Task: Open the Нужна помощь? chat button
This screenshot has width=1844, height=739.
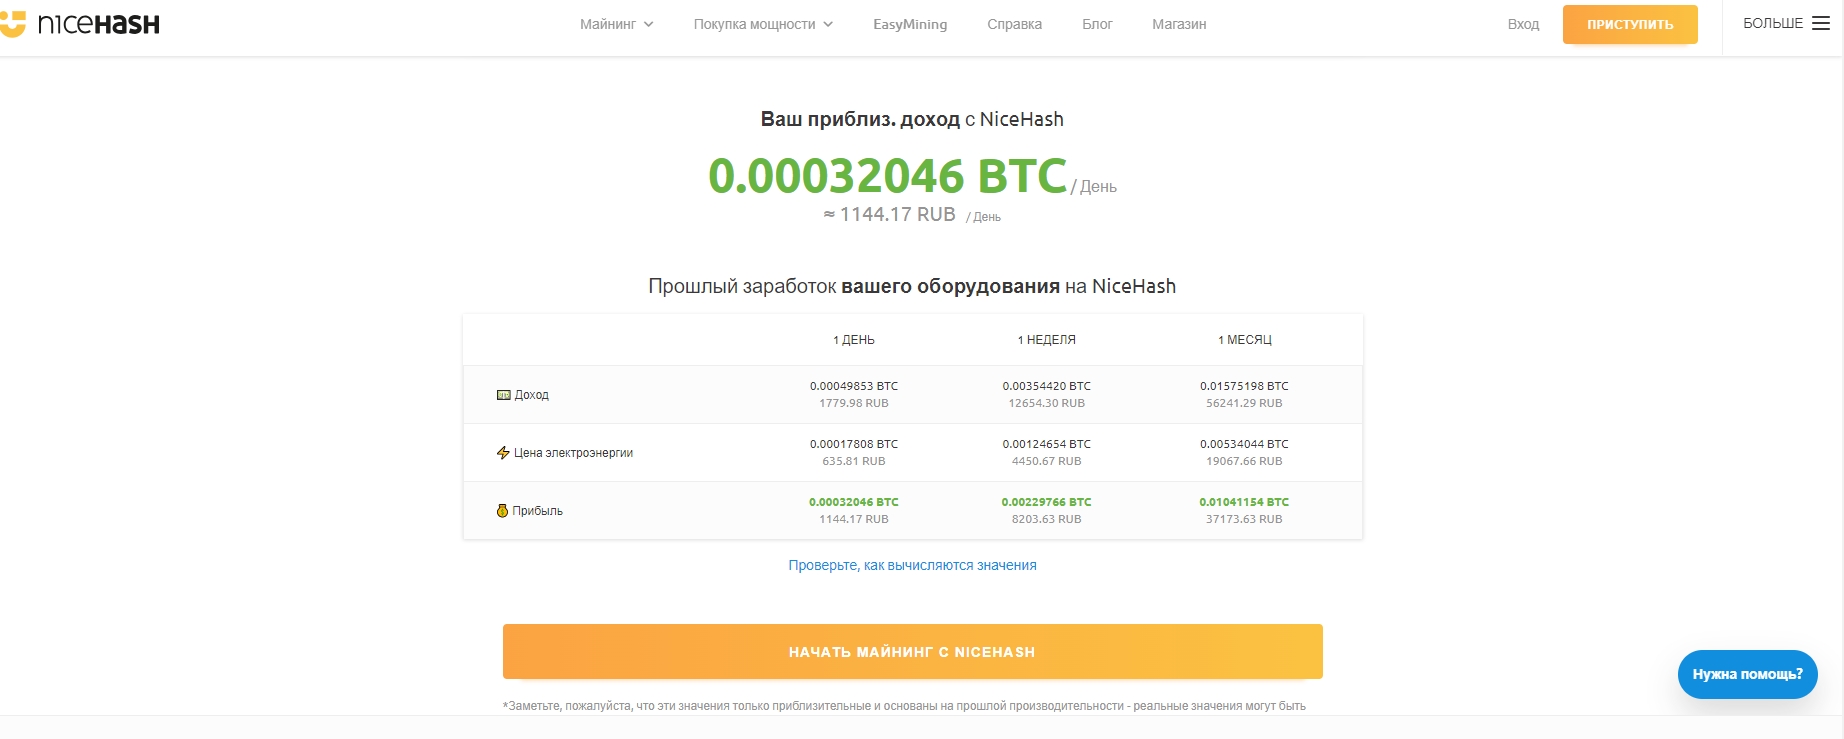Action: point(1747,674)
